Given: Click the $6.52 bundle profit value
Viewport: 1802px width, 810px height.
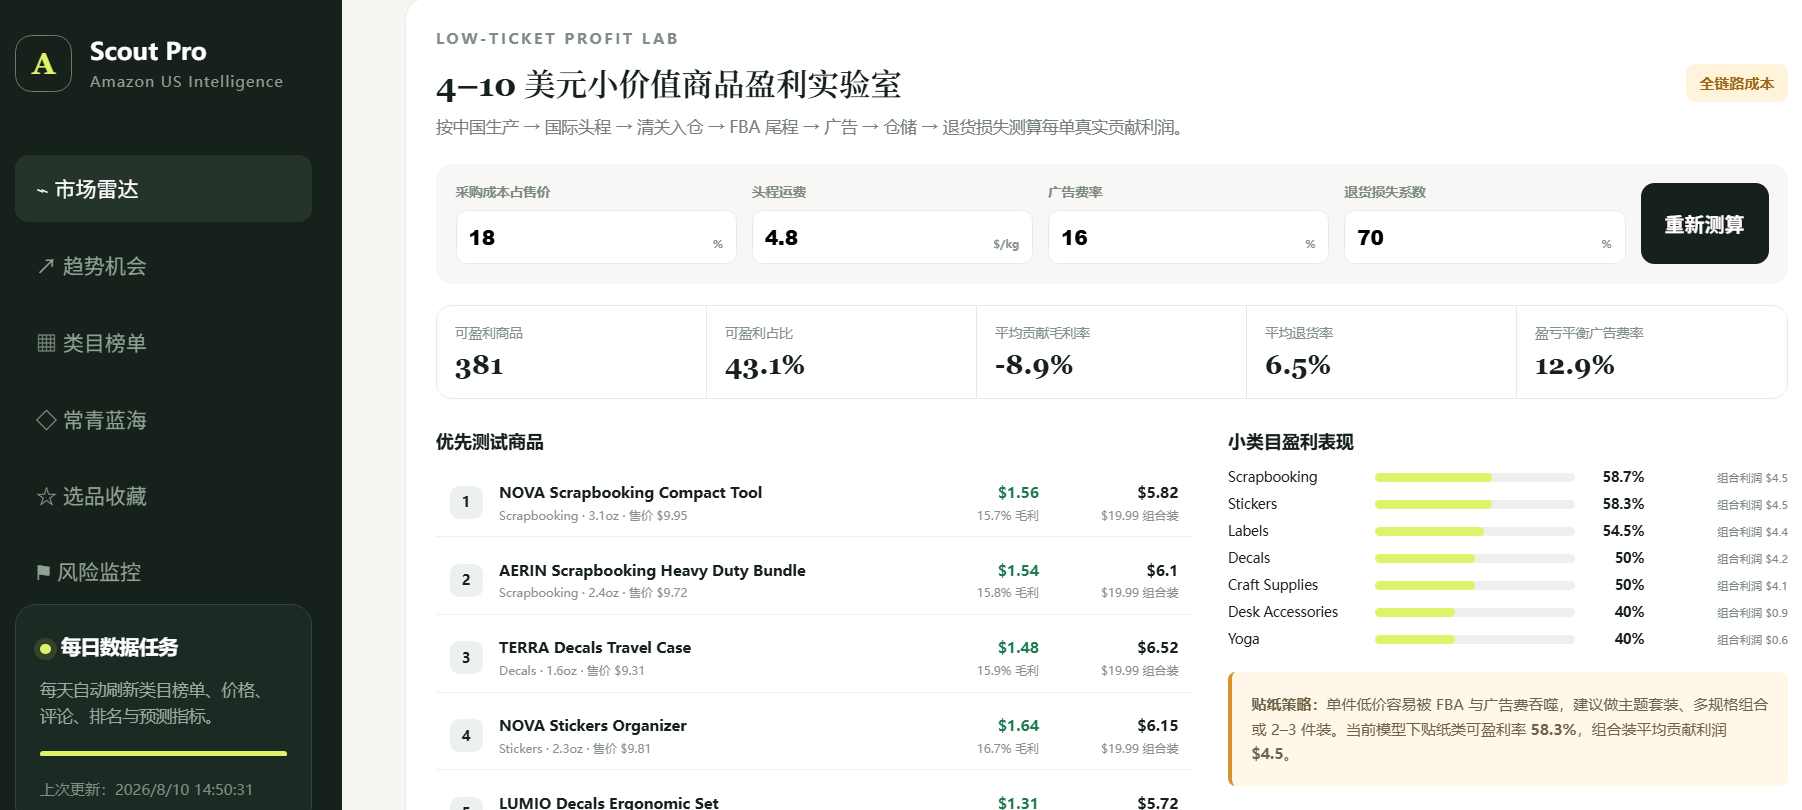Looking at the screenshot, I should pos(1157,647).
